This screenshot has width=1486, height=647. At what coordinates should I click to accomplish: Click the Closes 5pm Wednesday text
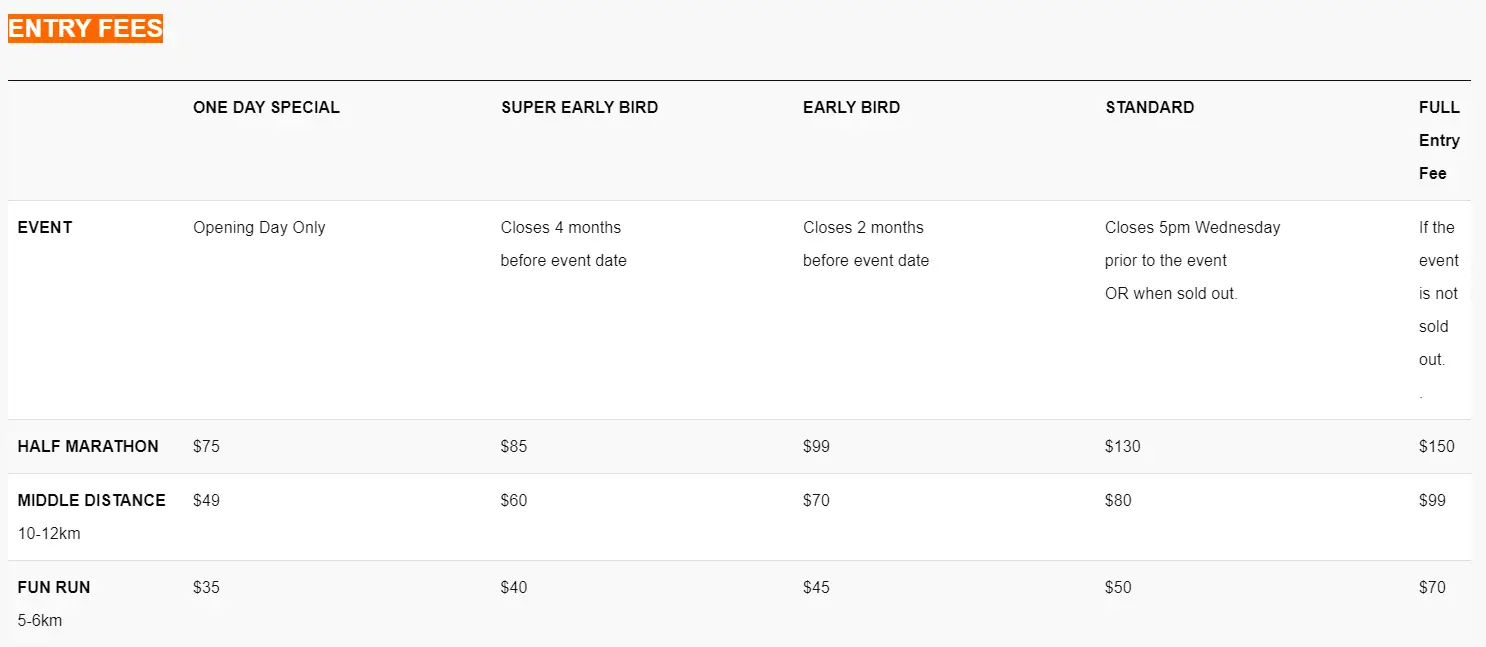[1192, 227]
